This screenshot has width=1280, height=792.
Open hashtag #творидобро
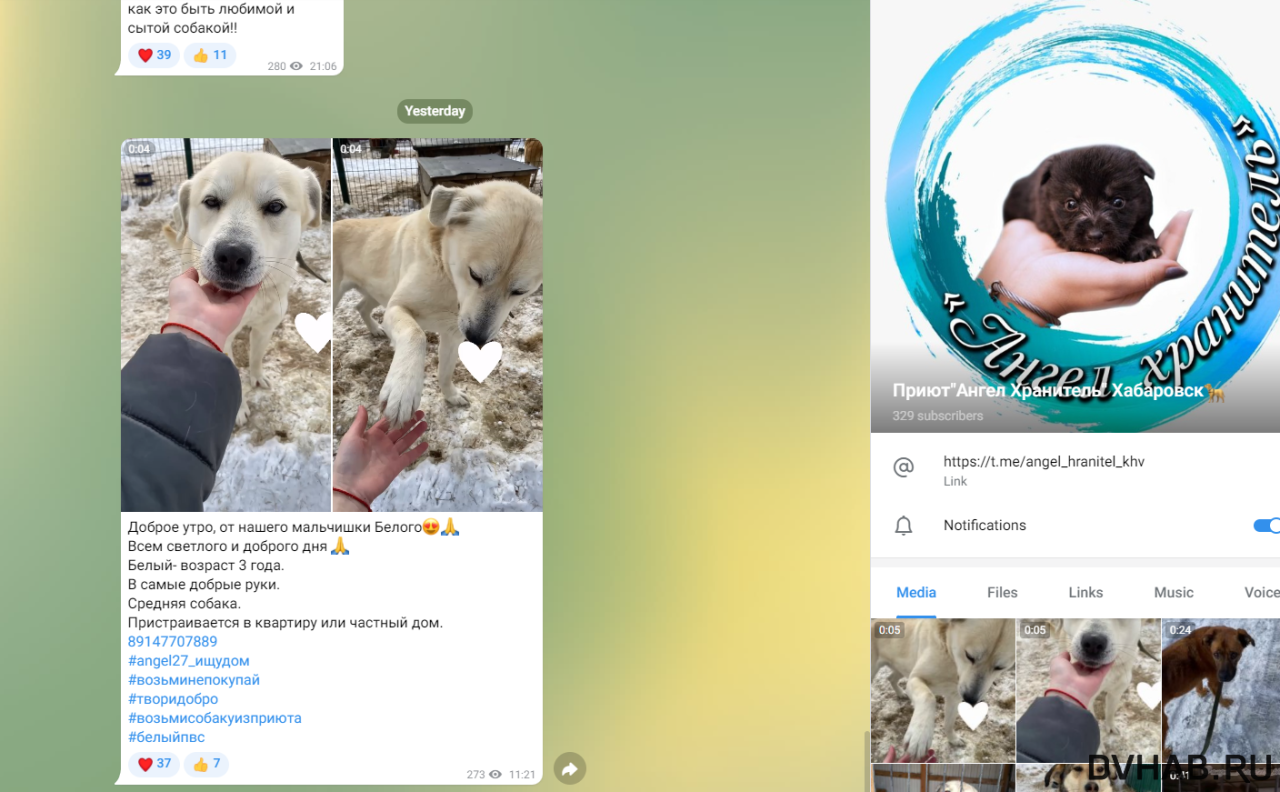click(x=172, y=699)
